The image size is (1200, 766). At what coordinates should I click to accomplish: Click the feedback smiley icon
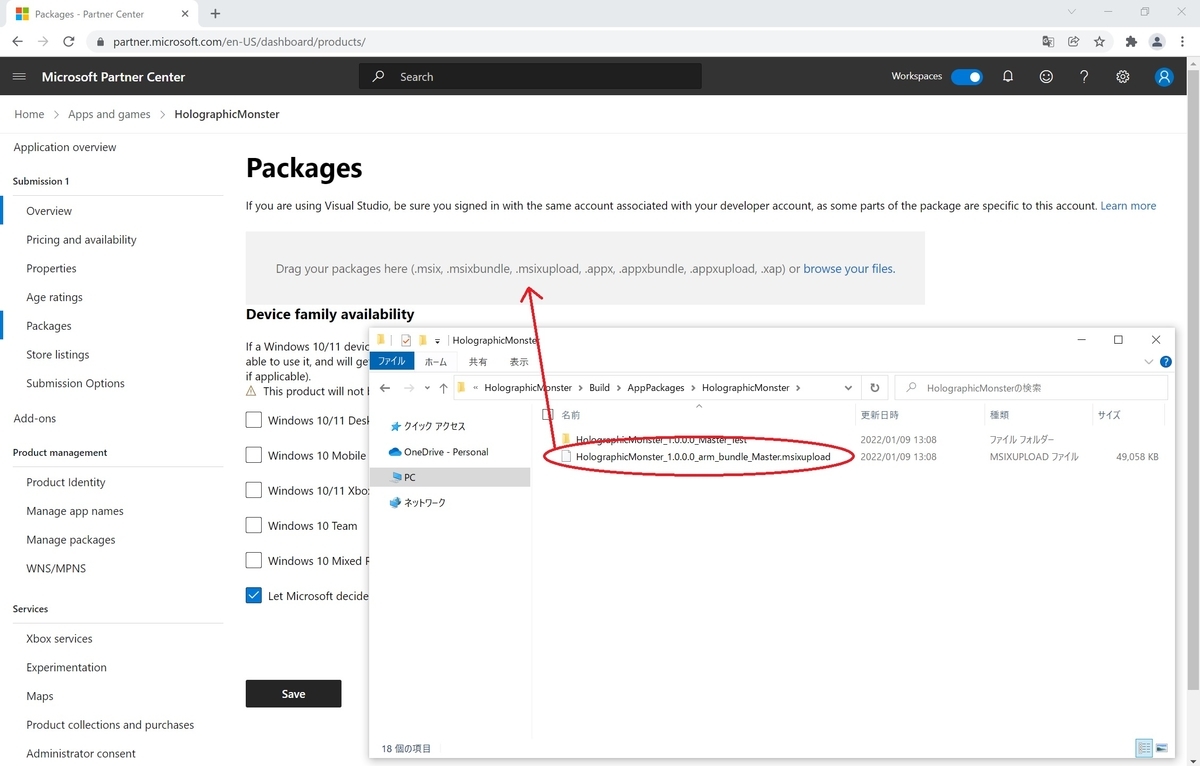click(x=1046, y=77)
